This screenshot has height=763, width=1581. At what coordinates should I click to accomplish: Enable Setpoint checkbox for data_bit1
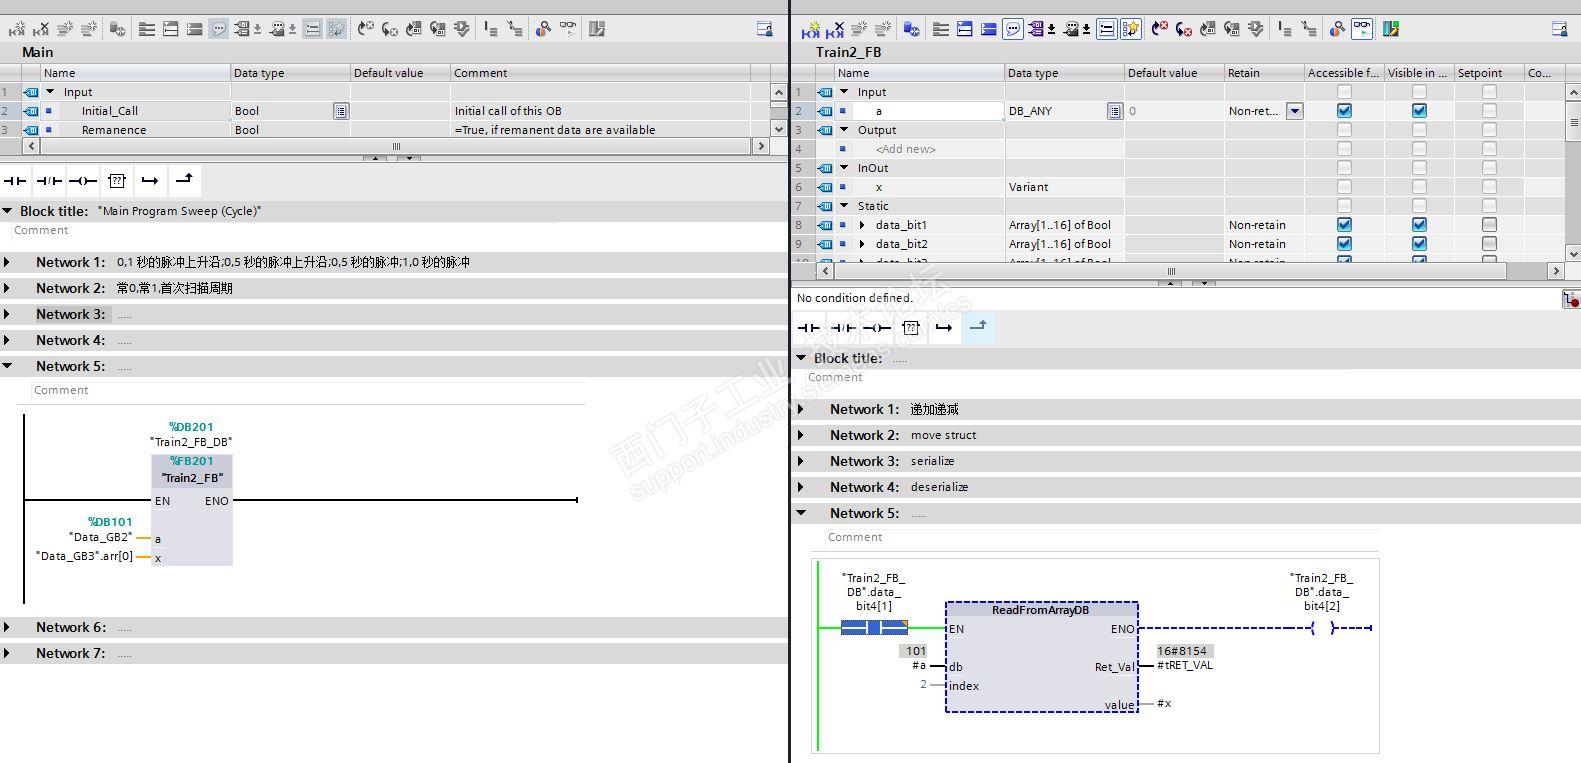coord(1489,225)
